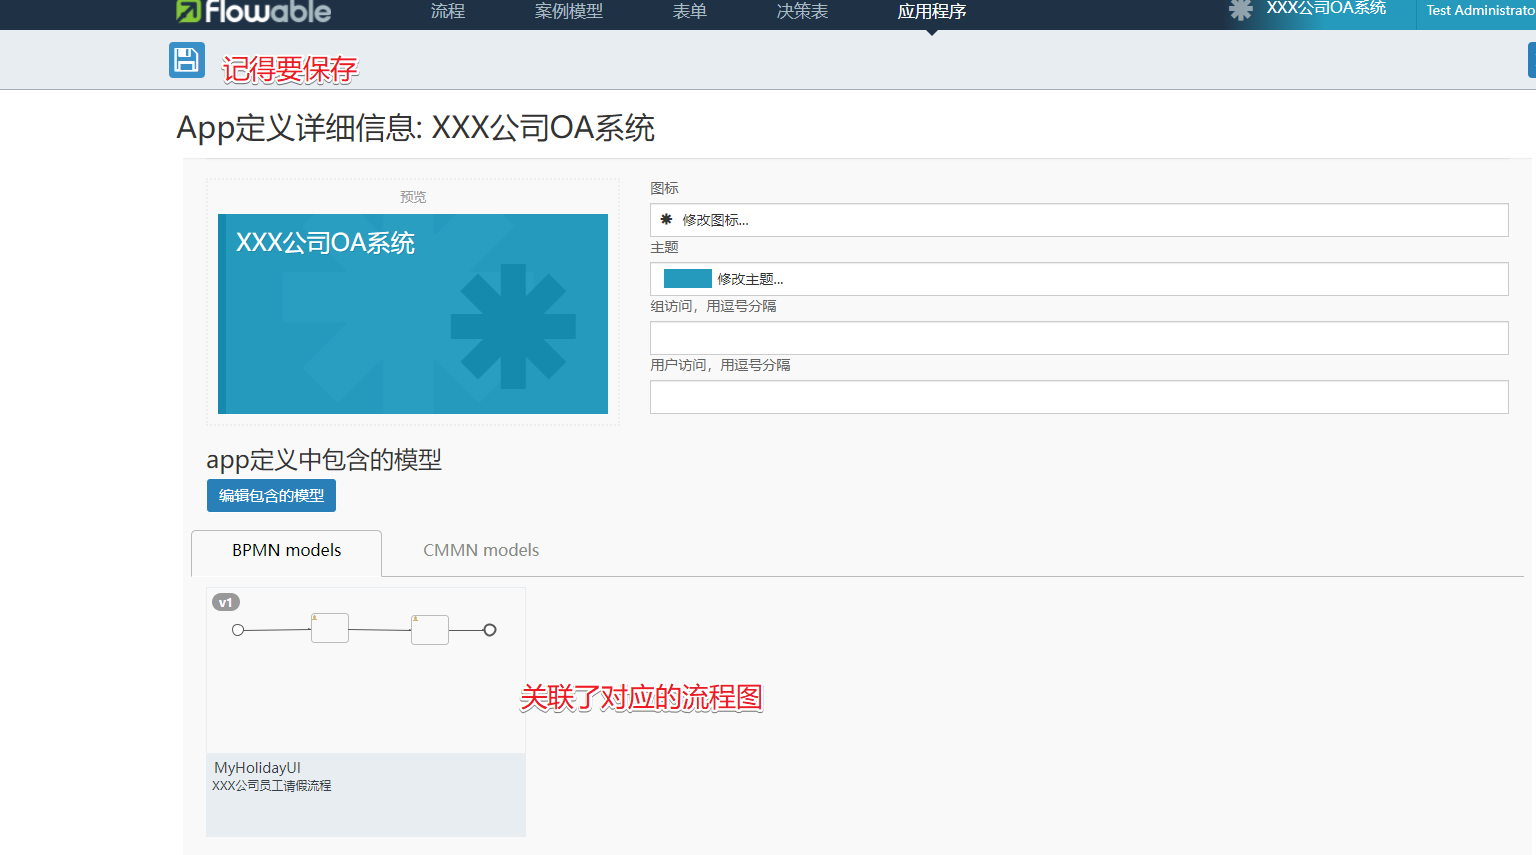The image size is (1536, 855).
Task: Click the MyHolidayUI model name
Action: pos(257,768)
